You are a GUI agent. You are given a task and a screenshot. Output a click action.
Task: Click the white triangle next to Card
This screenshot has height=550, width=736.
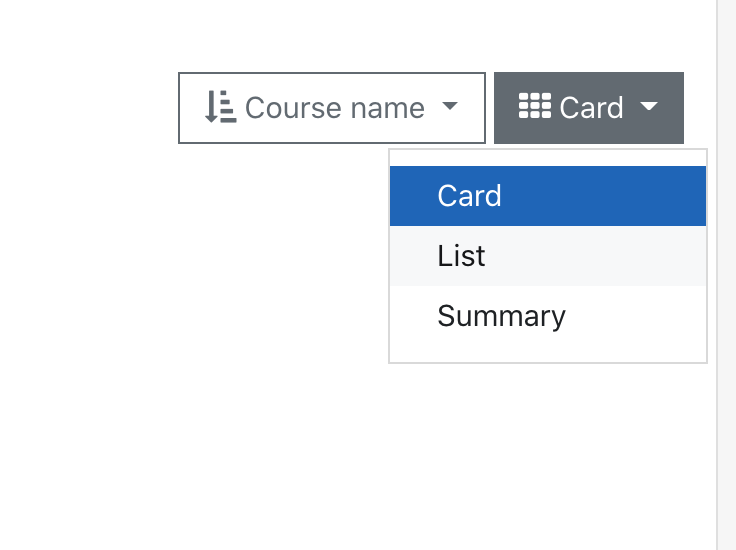coord(649,106)
